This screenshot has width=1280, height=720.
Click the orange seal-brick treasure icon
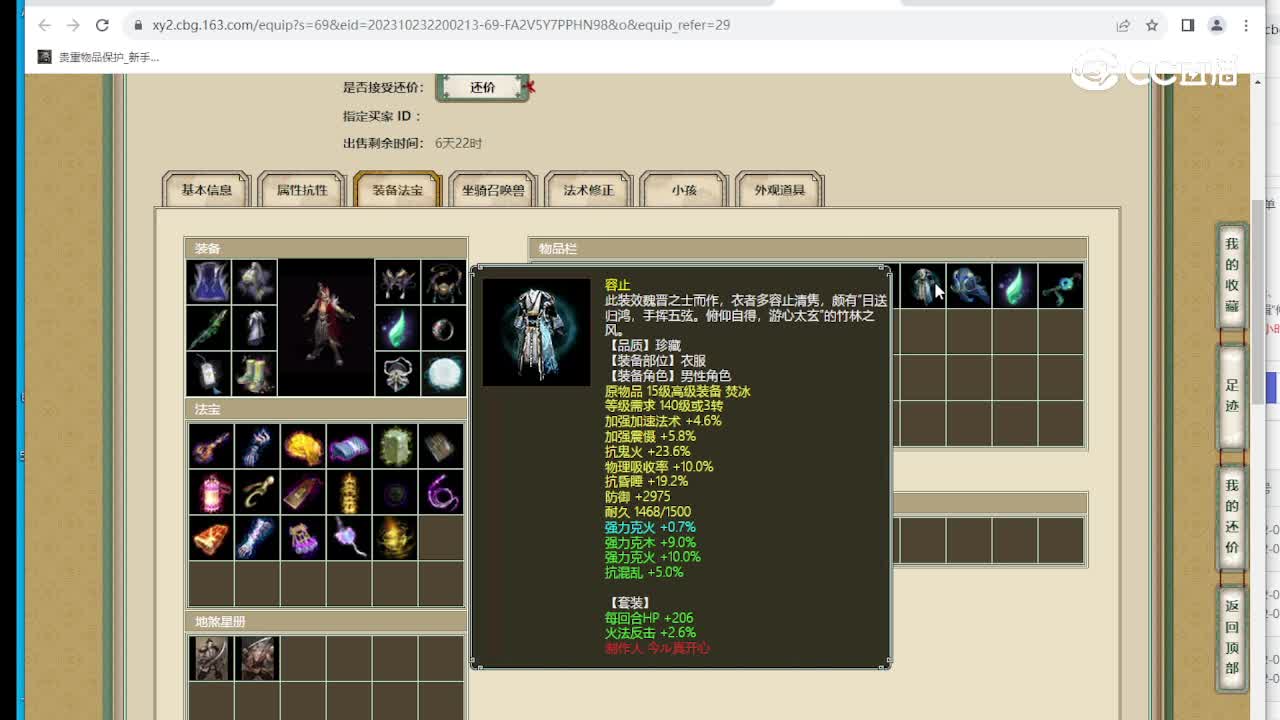coord(211,538)
